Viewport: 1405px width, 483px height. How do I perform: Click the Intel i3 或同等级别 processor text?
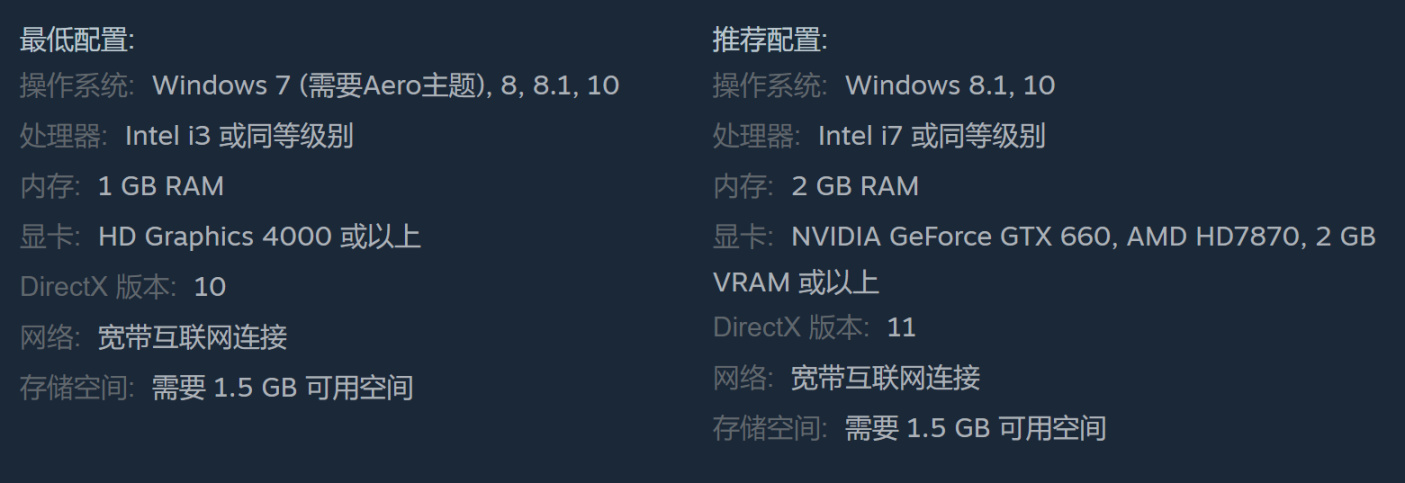239,136
